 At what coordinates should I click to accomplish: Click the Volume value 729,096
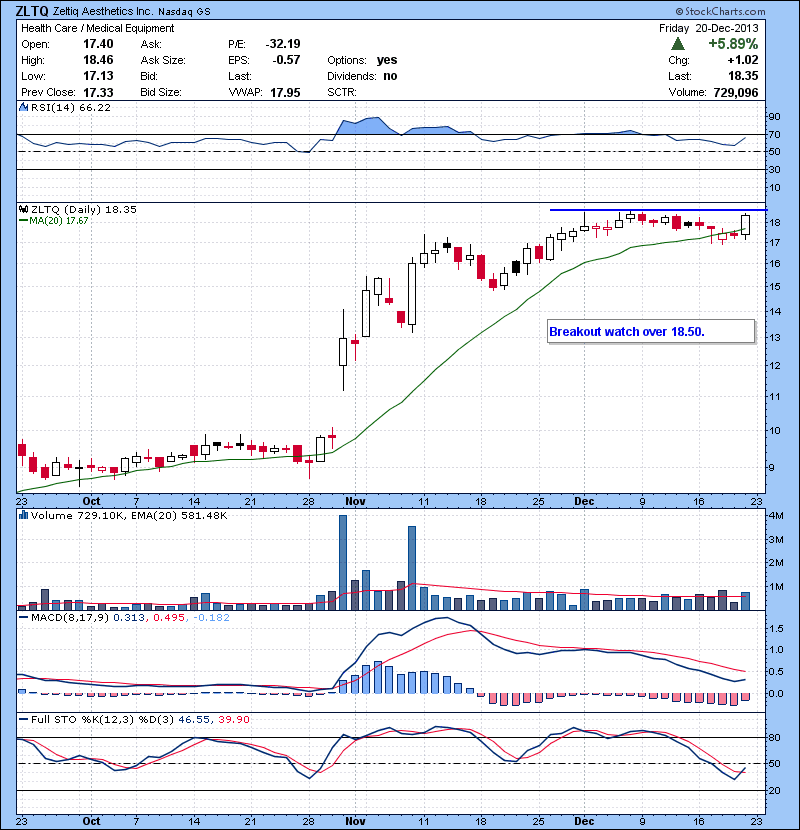[x=736, y=93]
